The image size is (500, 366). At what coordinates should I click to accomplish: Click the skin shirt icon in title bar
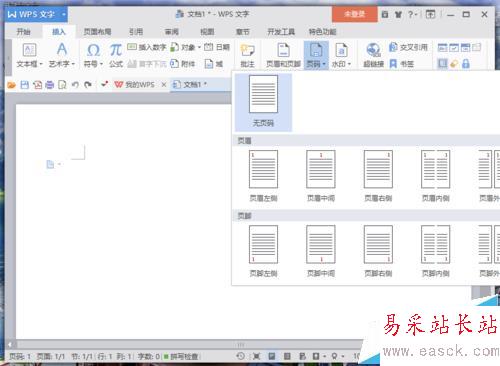[x=398, y=14]
